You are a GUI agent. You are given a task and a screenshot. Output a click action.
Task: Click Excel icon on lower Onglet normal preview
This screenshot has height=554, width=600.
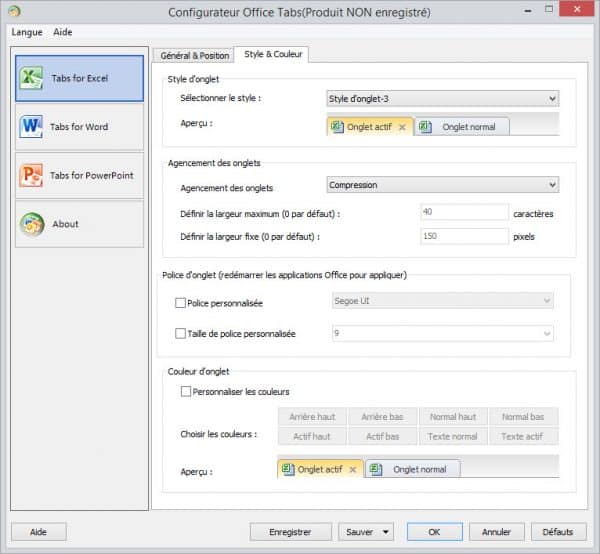coord(376,469)
